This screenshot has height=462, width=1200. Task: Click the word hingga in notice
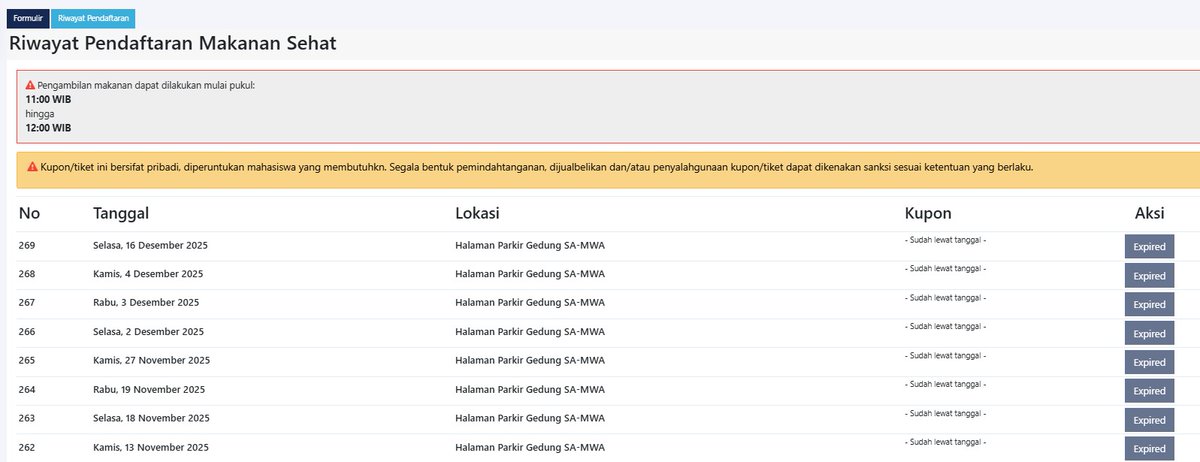[40, 114]
